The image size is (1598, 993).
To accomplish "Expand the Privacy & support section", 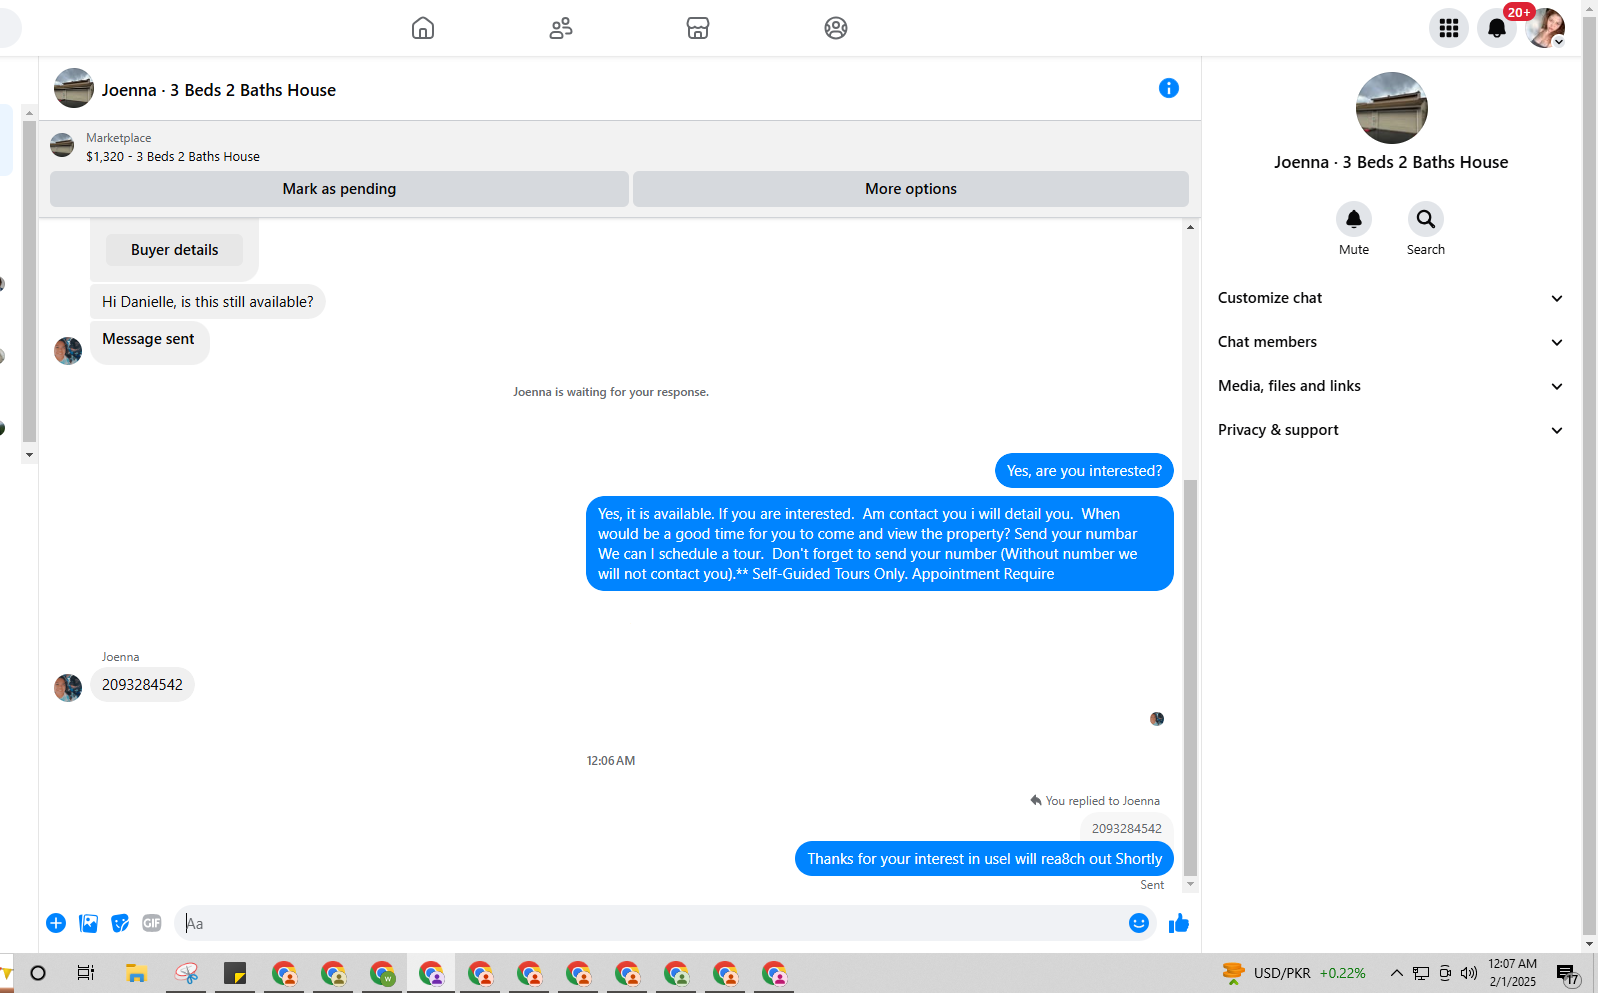I will pos(1390,430).
